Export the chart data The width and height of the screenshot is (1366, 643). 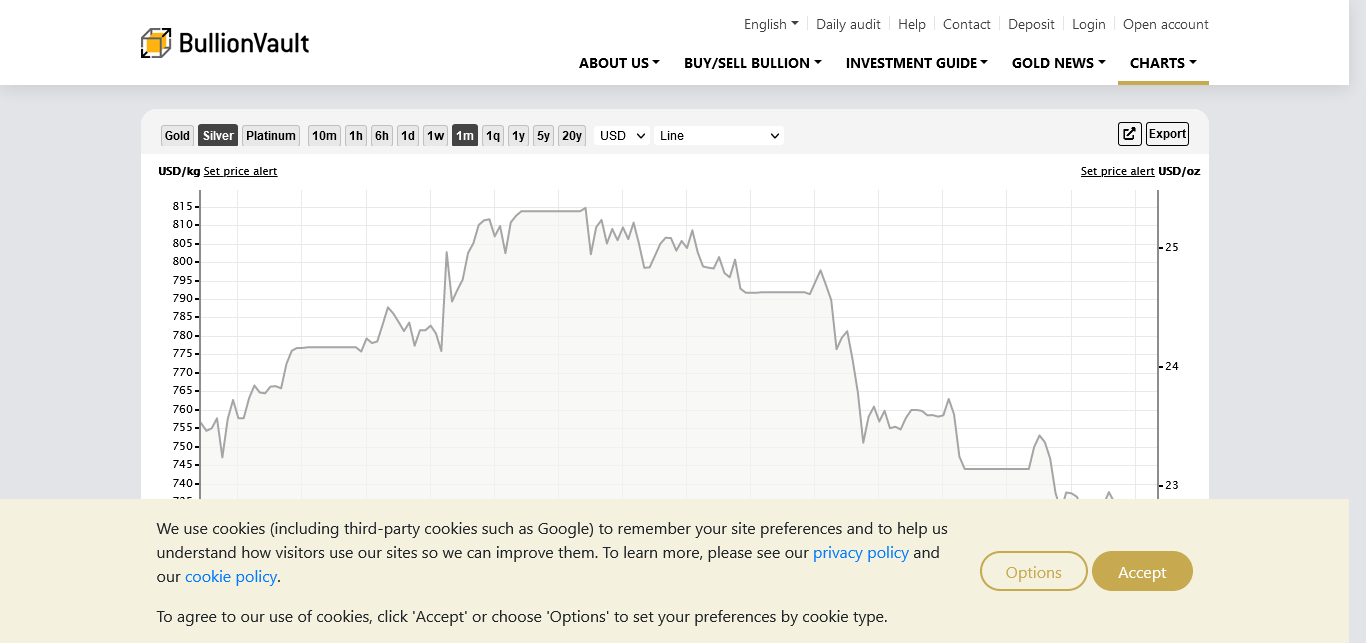pos(1167,134)
